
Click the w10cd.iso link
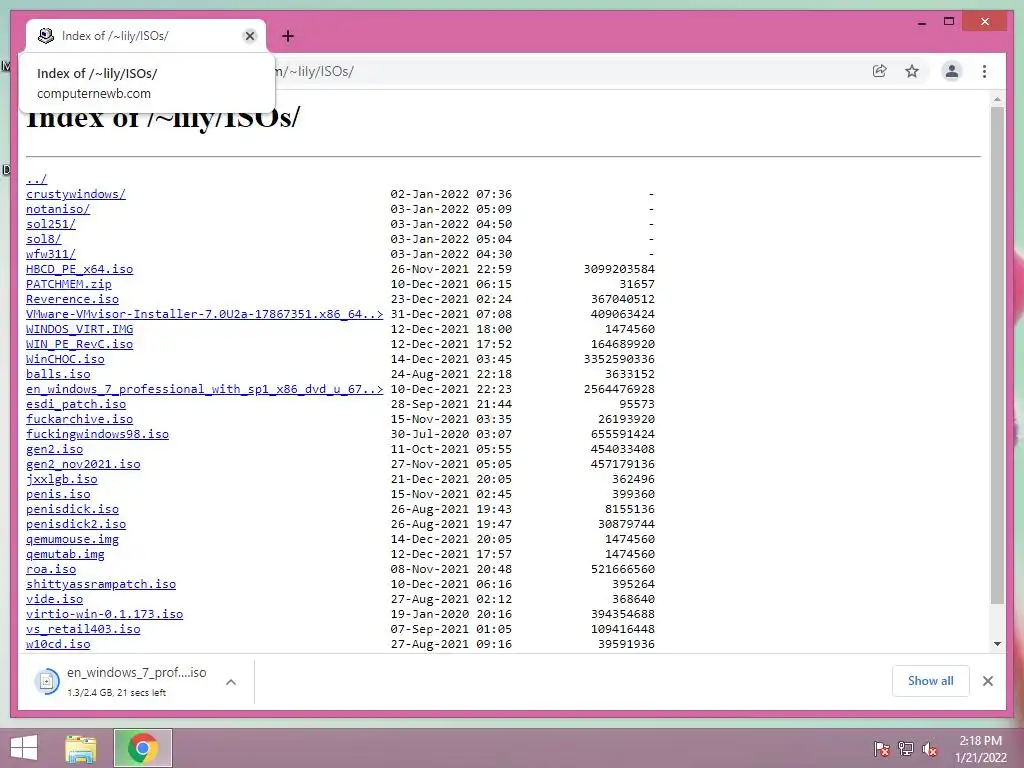point(58,645)
